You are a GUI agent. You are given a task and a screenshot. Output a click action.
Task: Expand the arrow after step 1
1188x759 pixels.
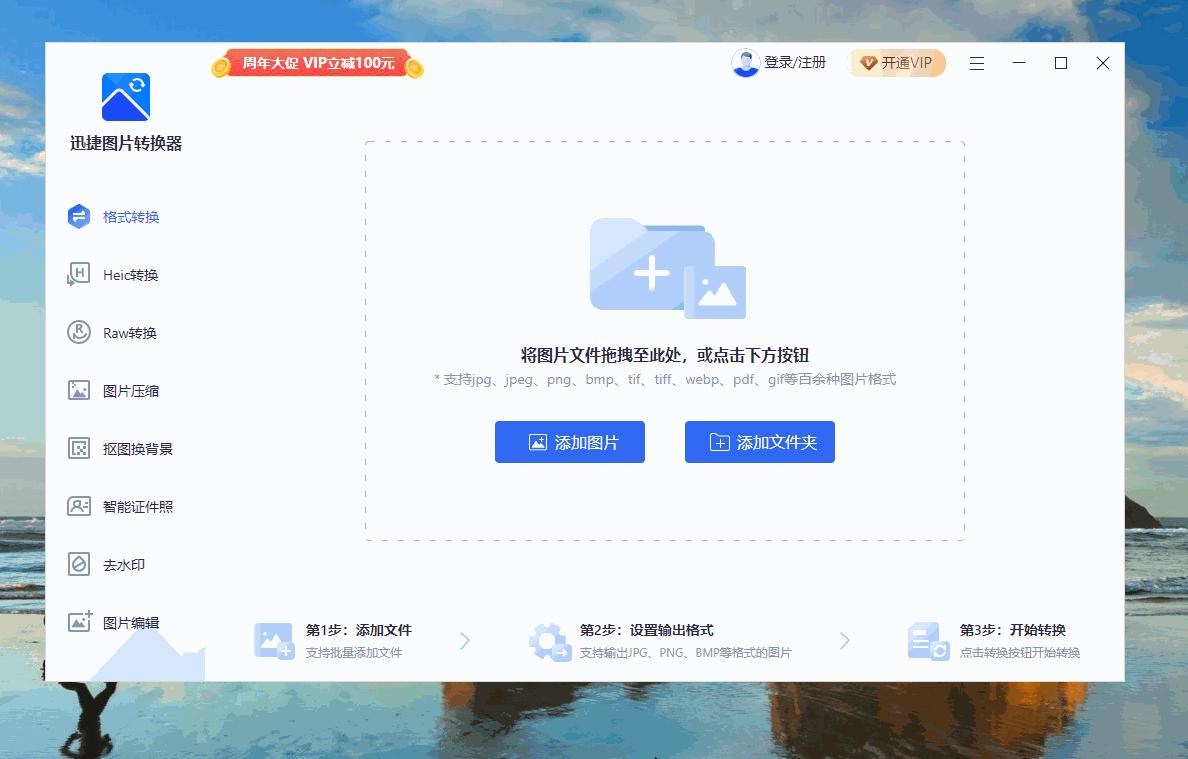click(463, 641)
